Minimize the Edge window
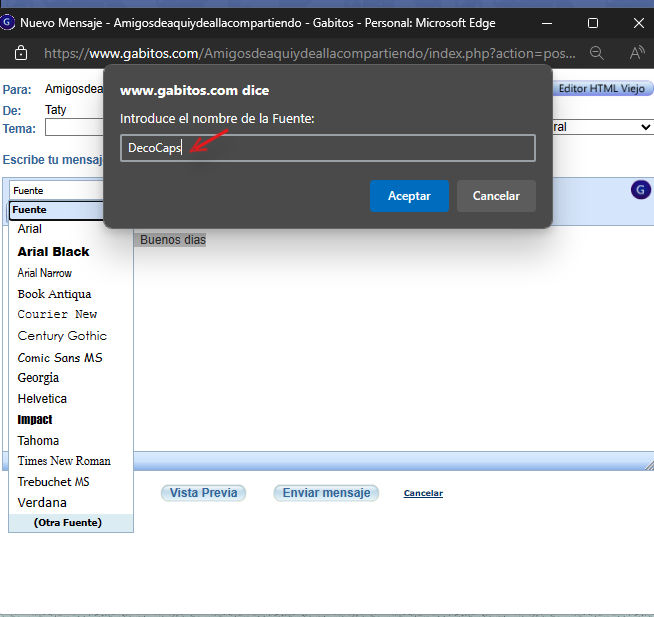Screen dimensions: 654x617 [x=548, y=22]
